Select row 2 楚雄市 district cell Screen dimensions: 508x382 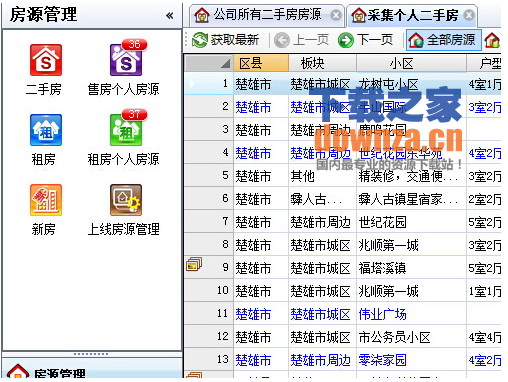(x=261, y=107)
